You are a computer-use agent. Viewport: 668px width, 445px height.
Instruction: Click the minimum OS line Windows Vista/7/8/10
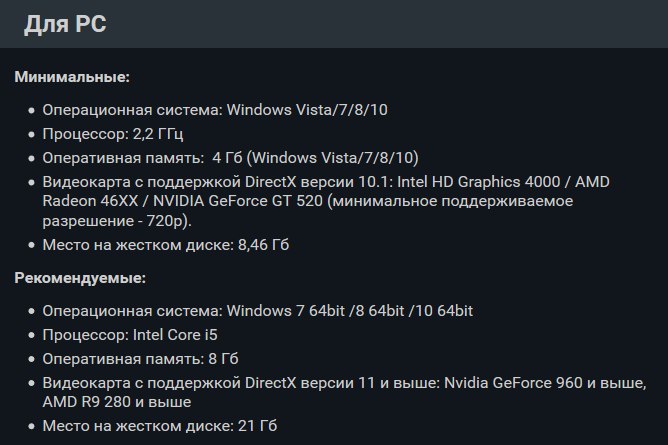click(x=215, y=110)
